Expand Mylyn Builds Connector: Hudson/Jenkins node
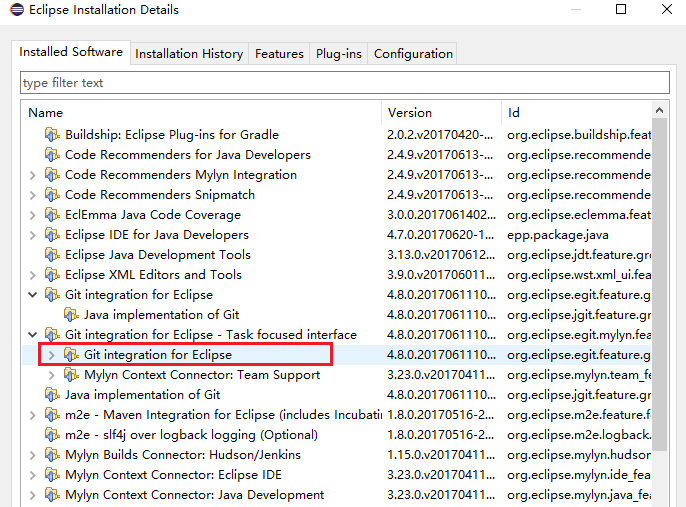The width and height of the screenshot is (686, 507). (32, 455)
